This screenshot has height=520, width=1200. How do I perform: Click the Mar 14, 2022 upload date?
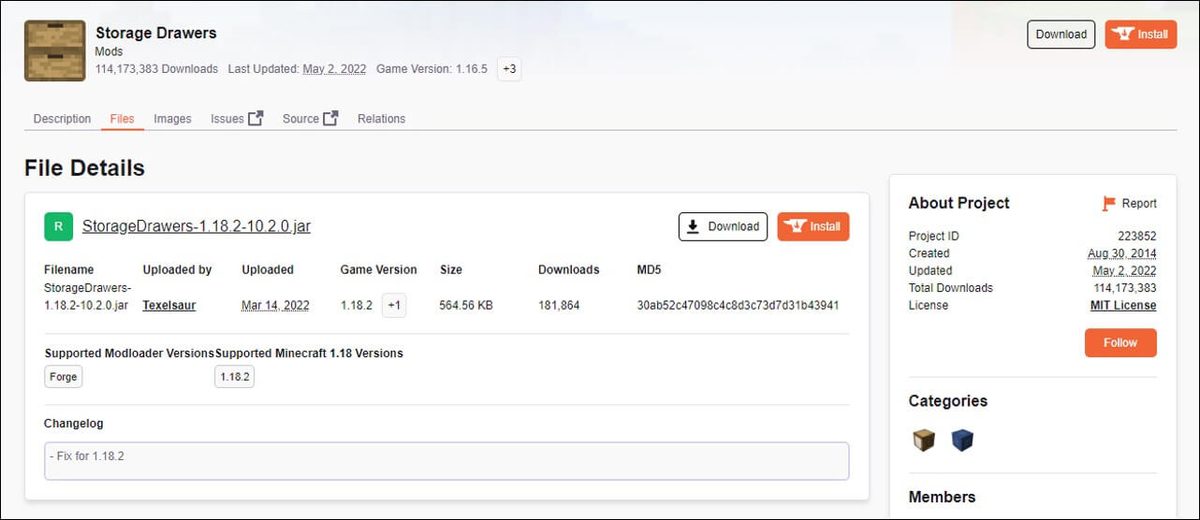coord(275,305)
